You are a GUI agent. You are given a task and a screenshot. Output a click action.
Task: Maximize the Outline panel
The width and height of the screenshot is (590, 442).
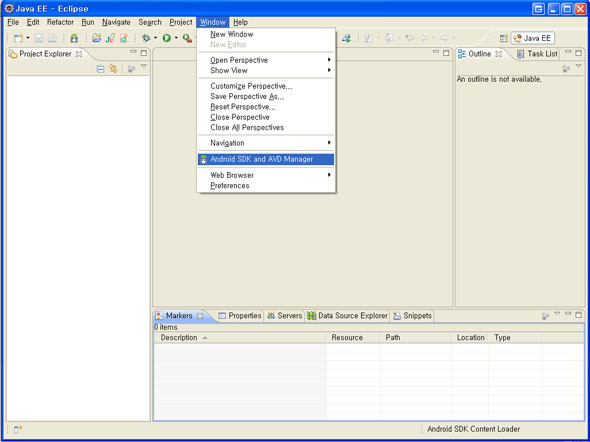[x=578, y=53]
